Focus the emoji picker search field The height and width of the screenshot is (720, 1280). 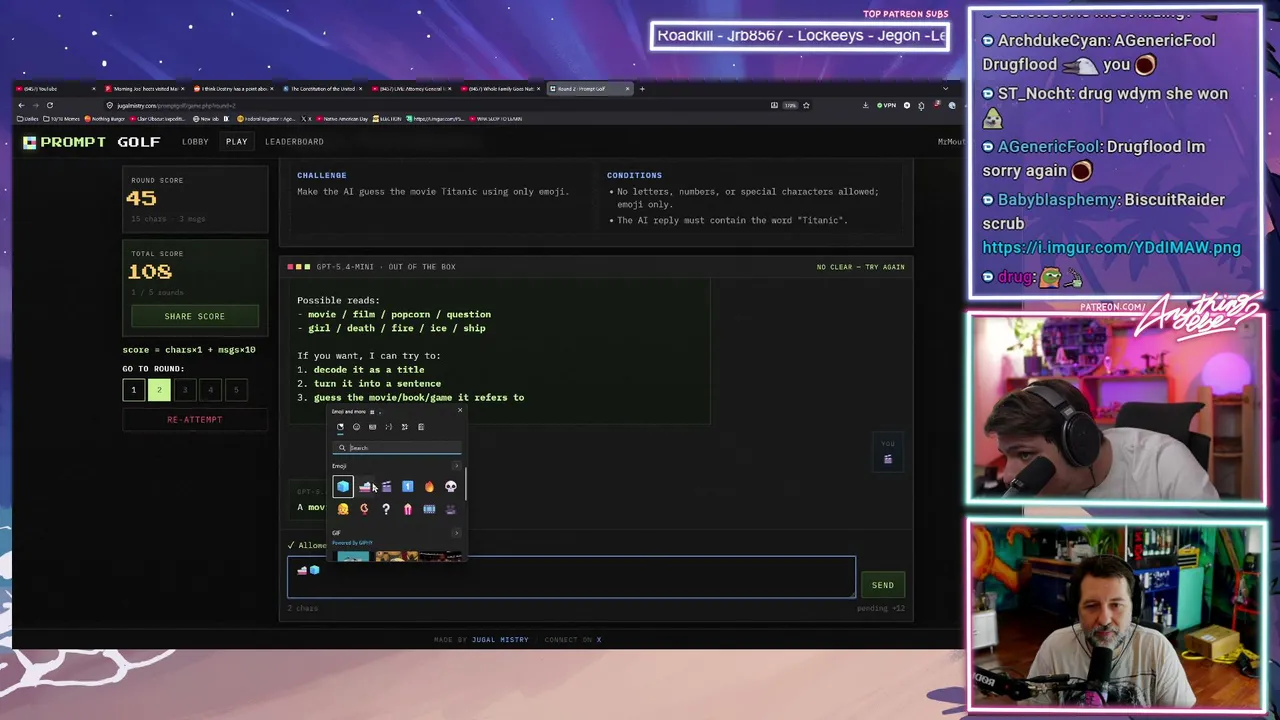398,448
